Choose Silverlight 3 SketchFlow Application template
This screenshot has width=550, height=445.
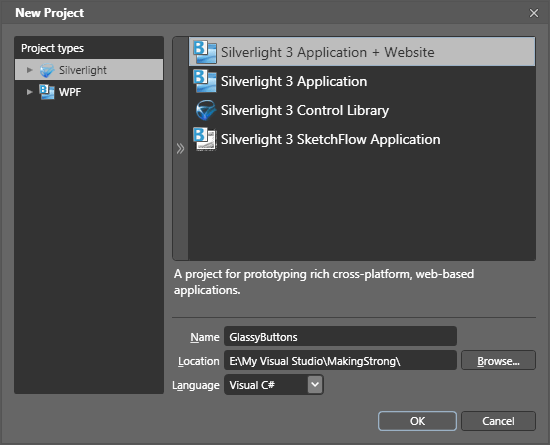pyautogui.click(x=362, y=139)
